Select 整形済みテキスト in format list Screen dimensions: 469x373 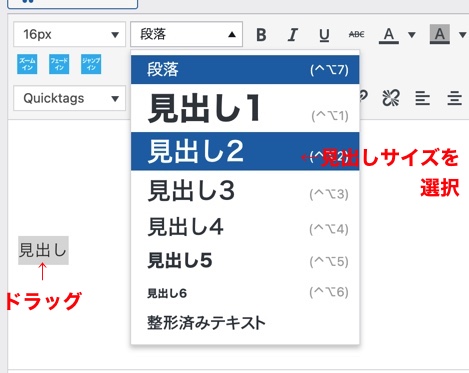(x=245, y=323)
